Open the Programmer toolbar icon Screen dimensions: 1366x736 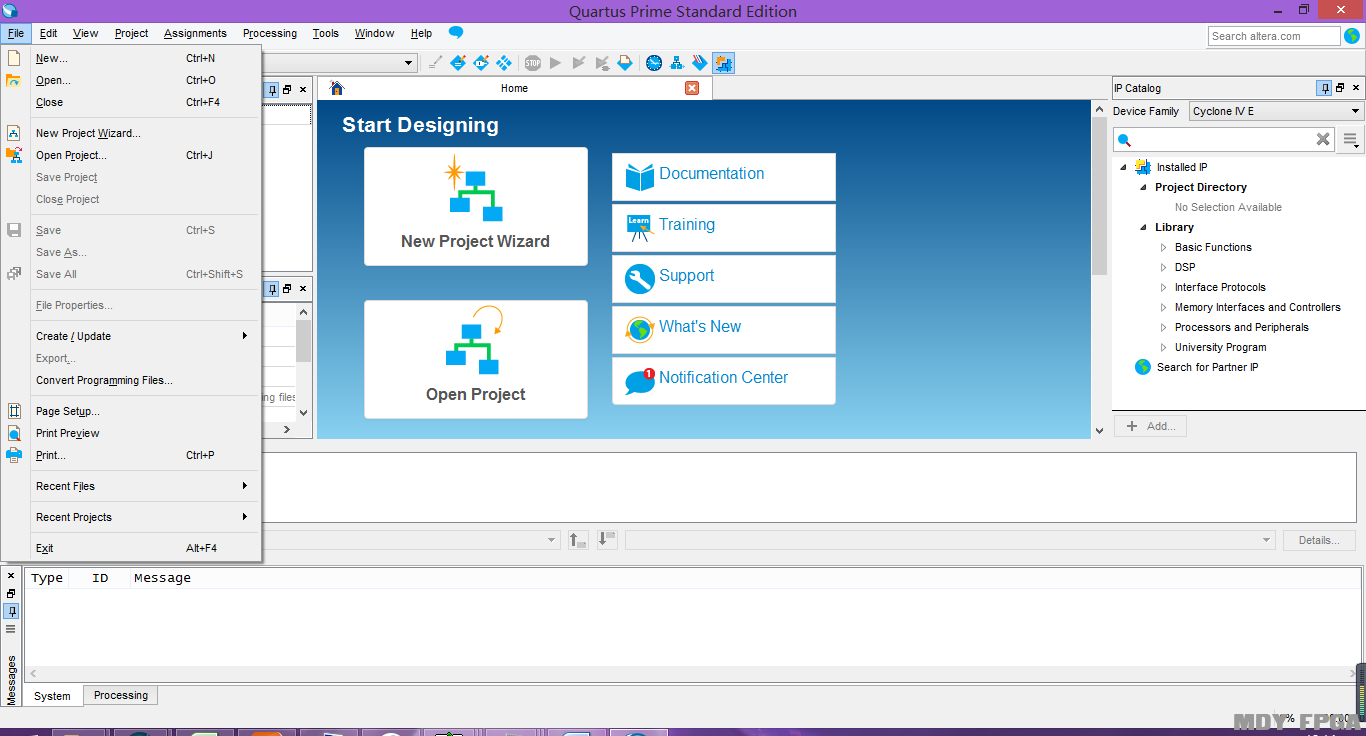click(700, 63)
